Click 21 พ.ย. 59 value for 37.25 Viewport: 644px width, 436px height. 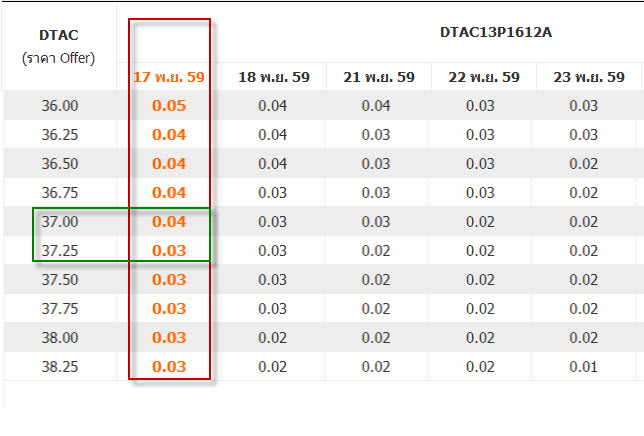[376, 250]
